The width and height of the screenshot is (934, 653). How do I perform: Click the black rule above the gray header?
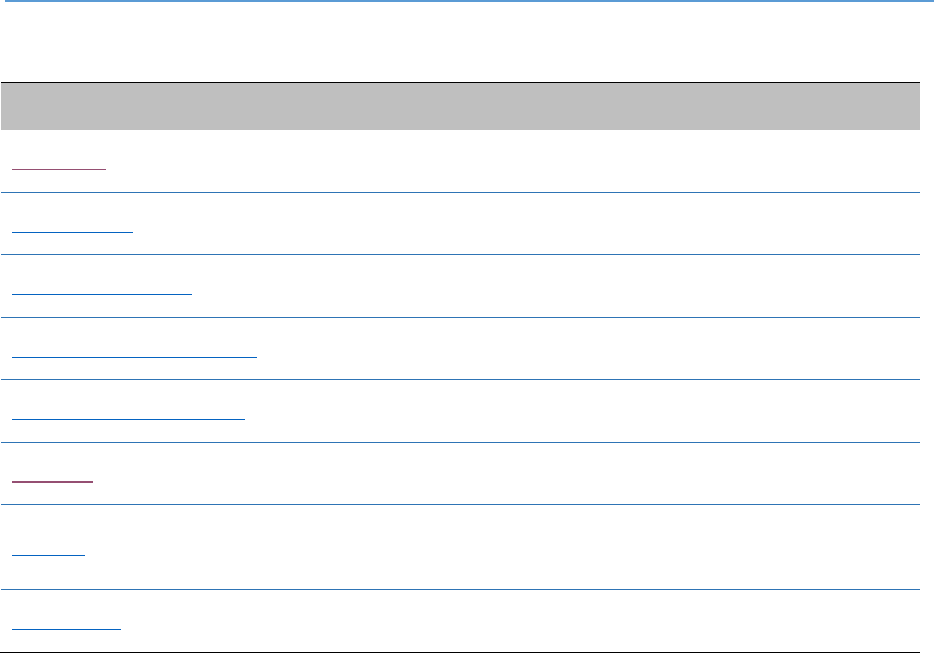[x=460, y=82]
